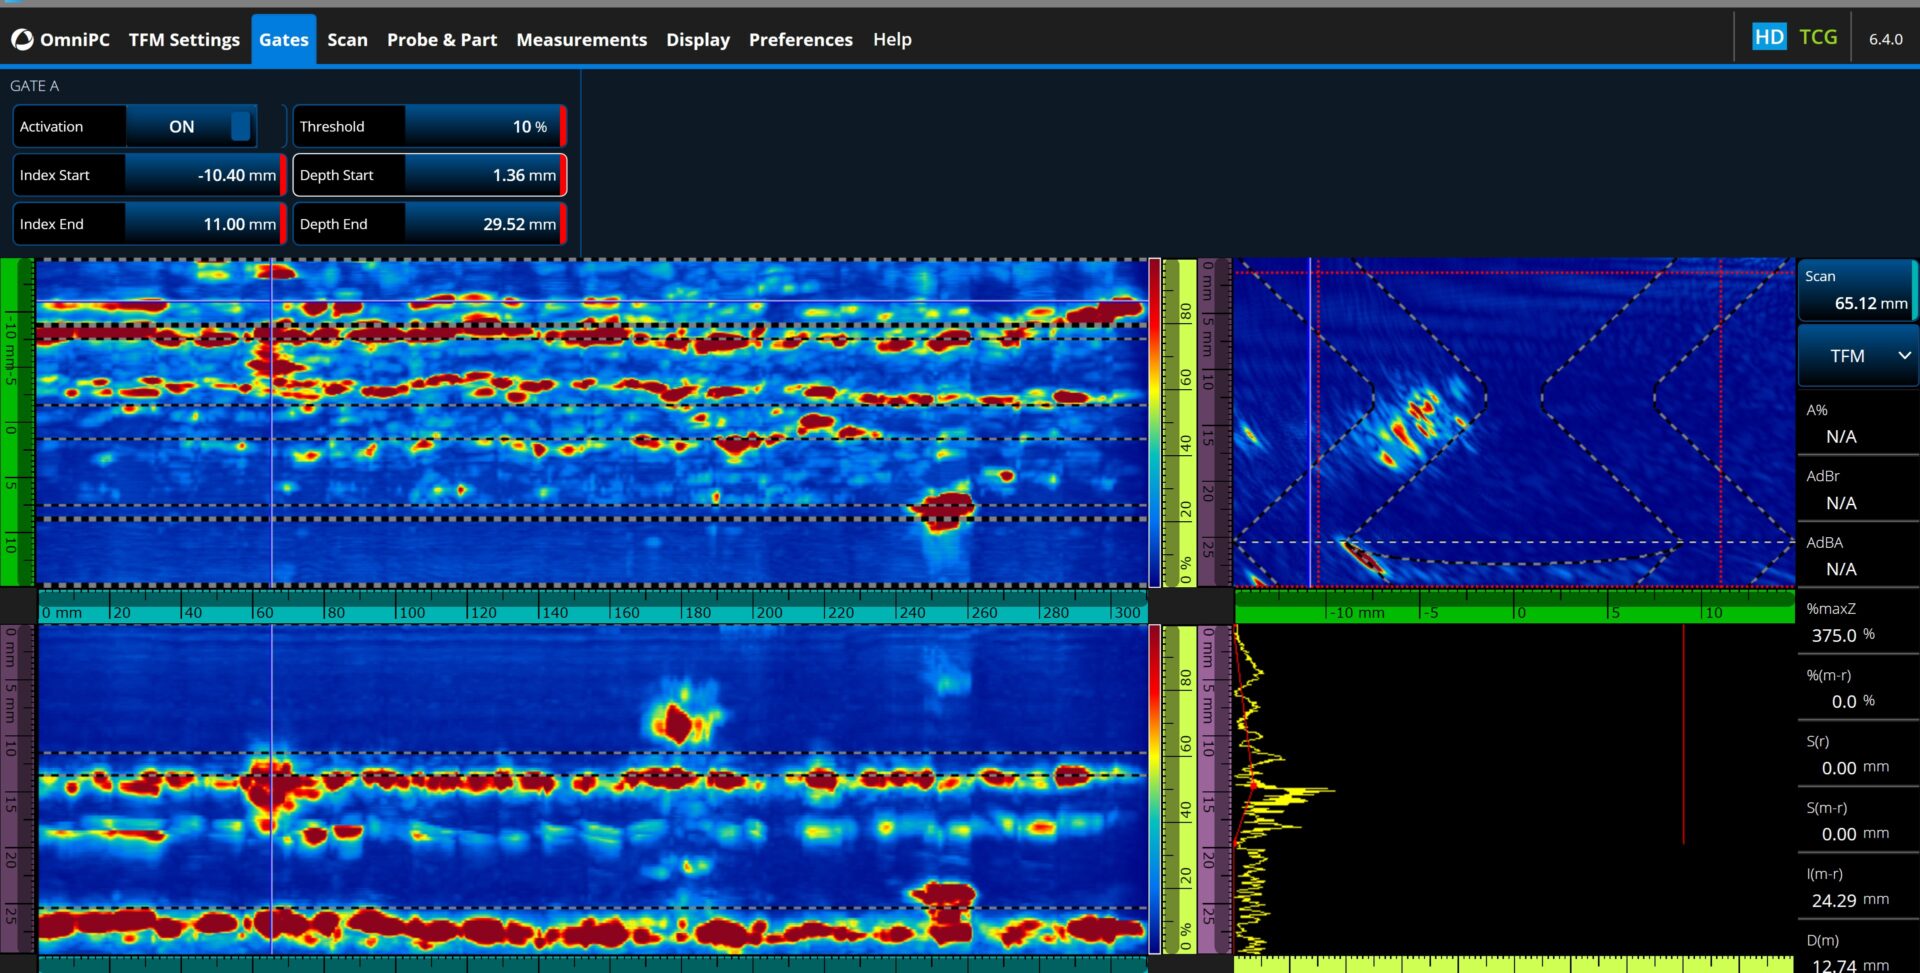Click the OmniPC logo icon
1920x973 pixels.
pos(22,40)
